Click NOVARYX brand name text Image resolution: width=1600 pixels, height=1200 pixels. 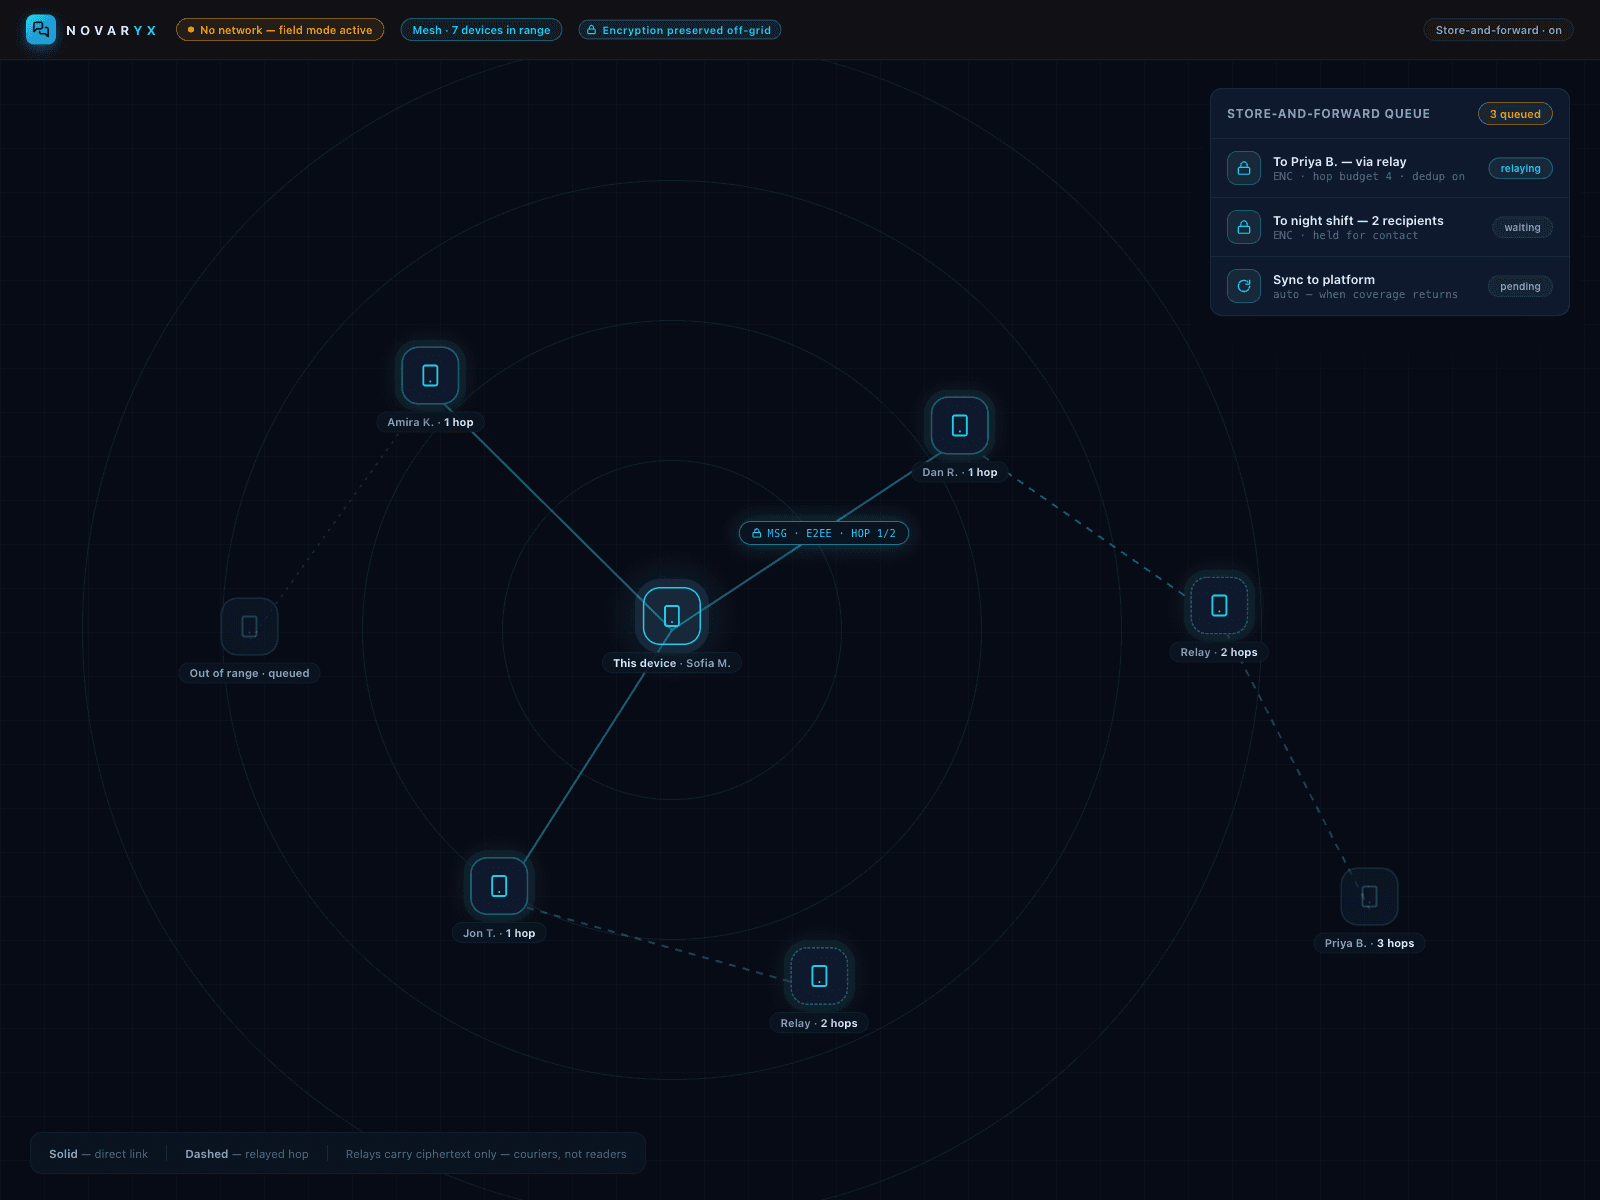click(x=111, y=30)
